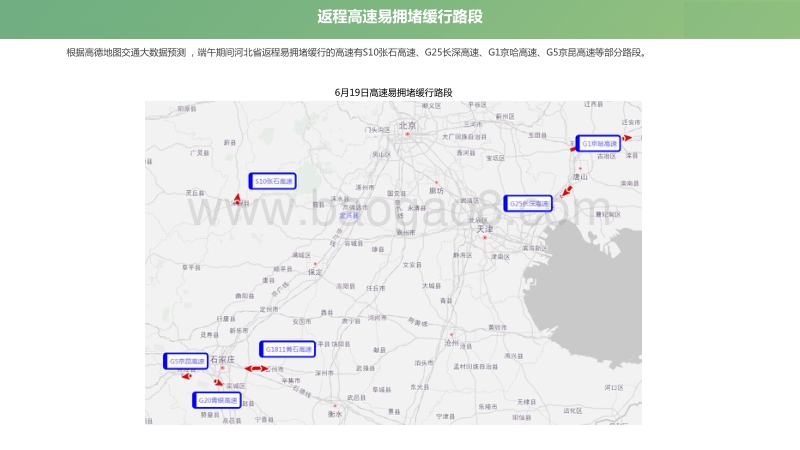Image resolution: width=800 pixels, height=450 pixels.
Task: Click the 武强县 map label
Action: [365, 368]
